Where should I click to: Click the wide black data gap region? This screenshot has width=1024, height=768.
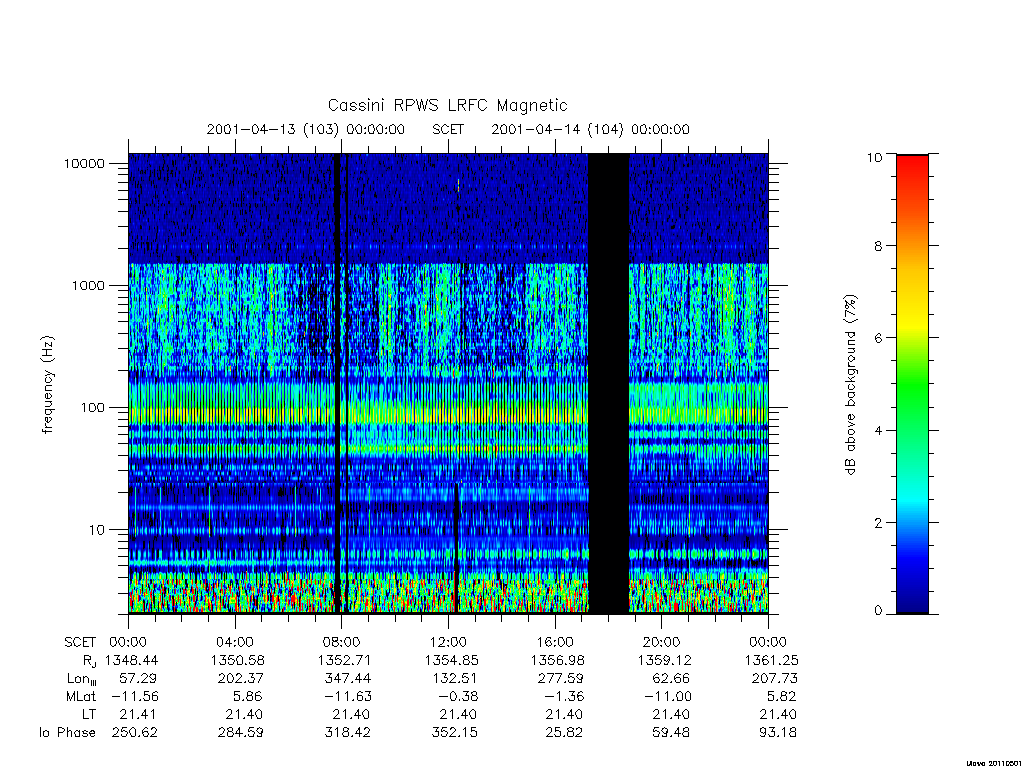(x=609, y=383)
